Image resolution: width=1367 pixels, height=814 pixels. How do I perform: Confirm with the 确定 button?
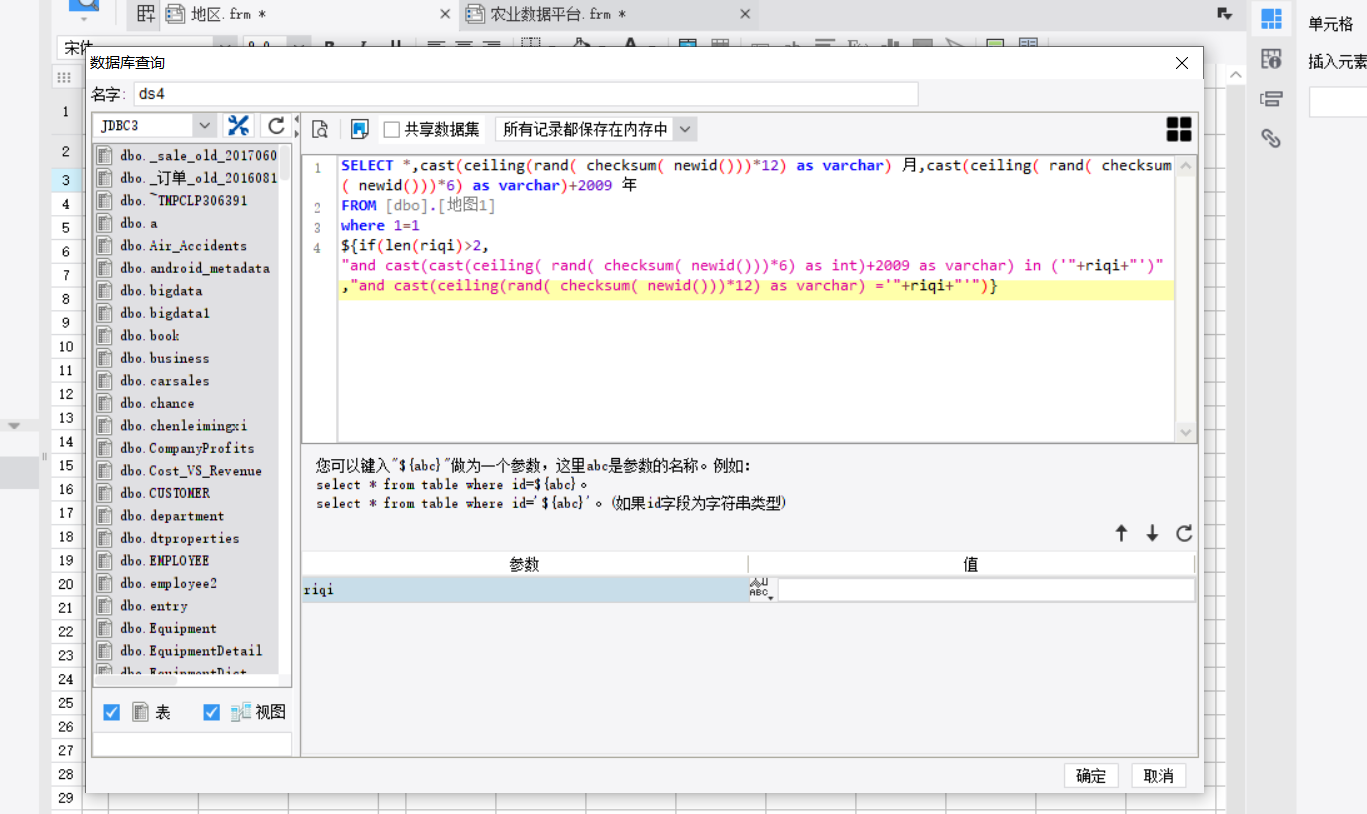coord(1091,776)
